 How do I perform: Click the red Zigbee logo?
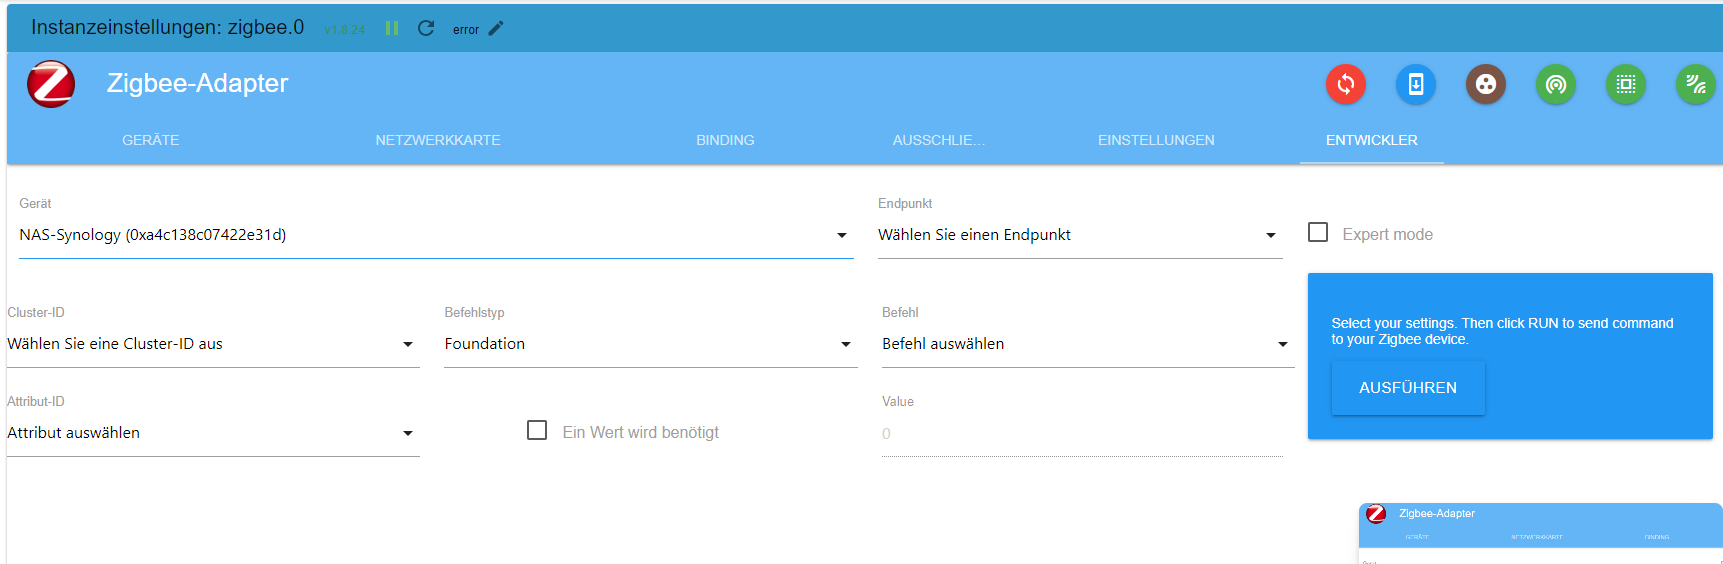tap(51, 84)
